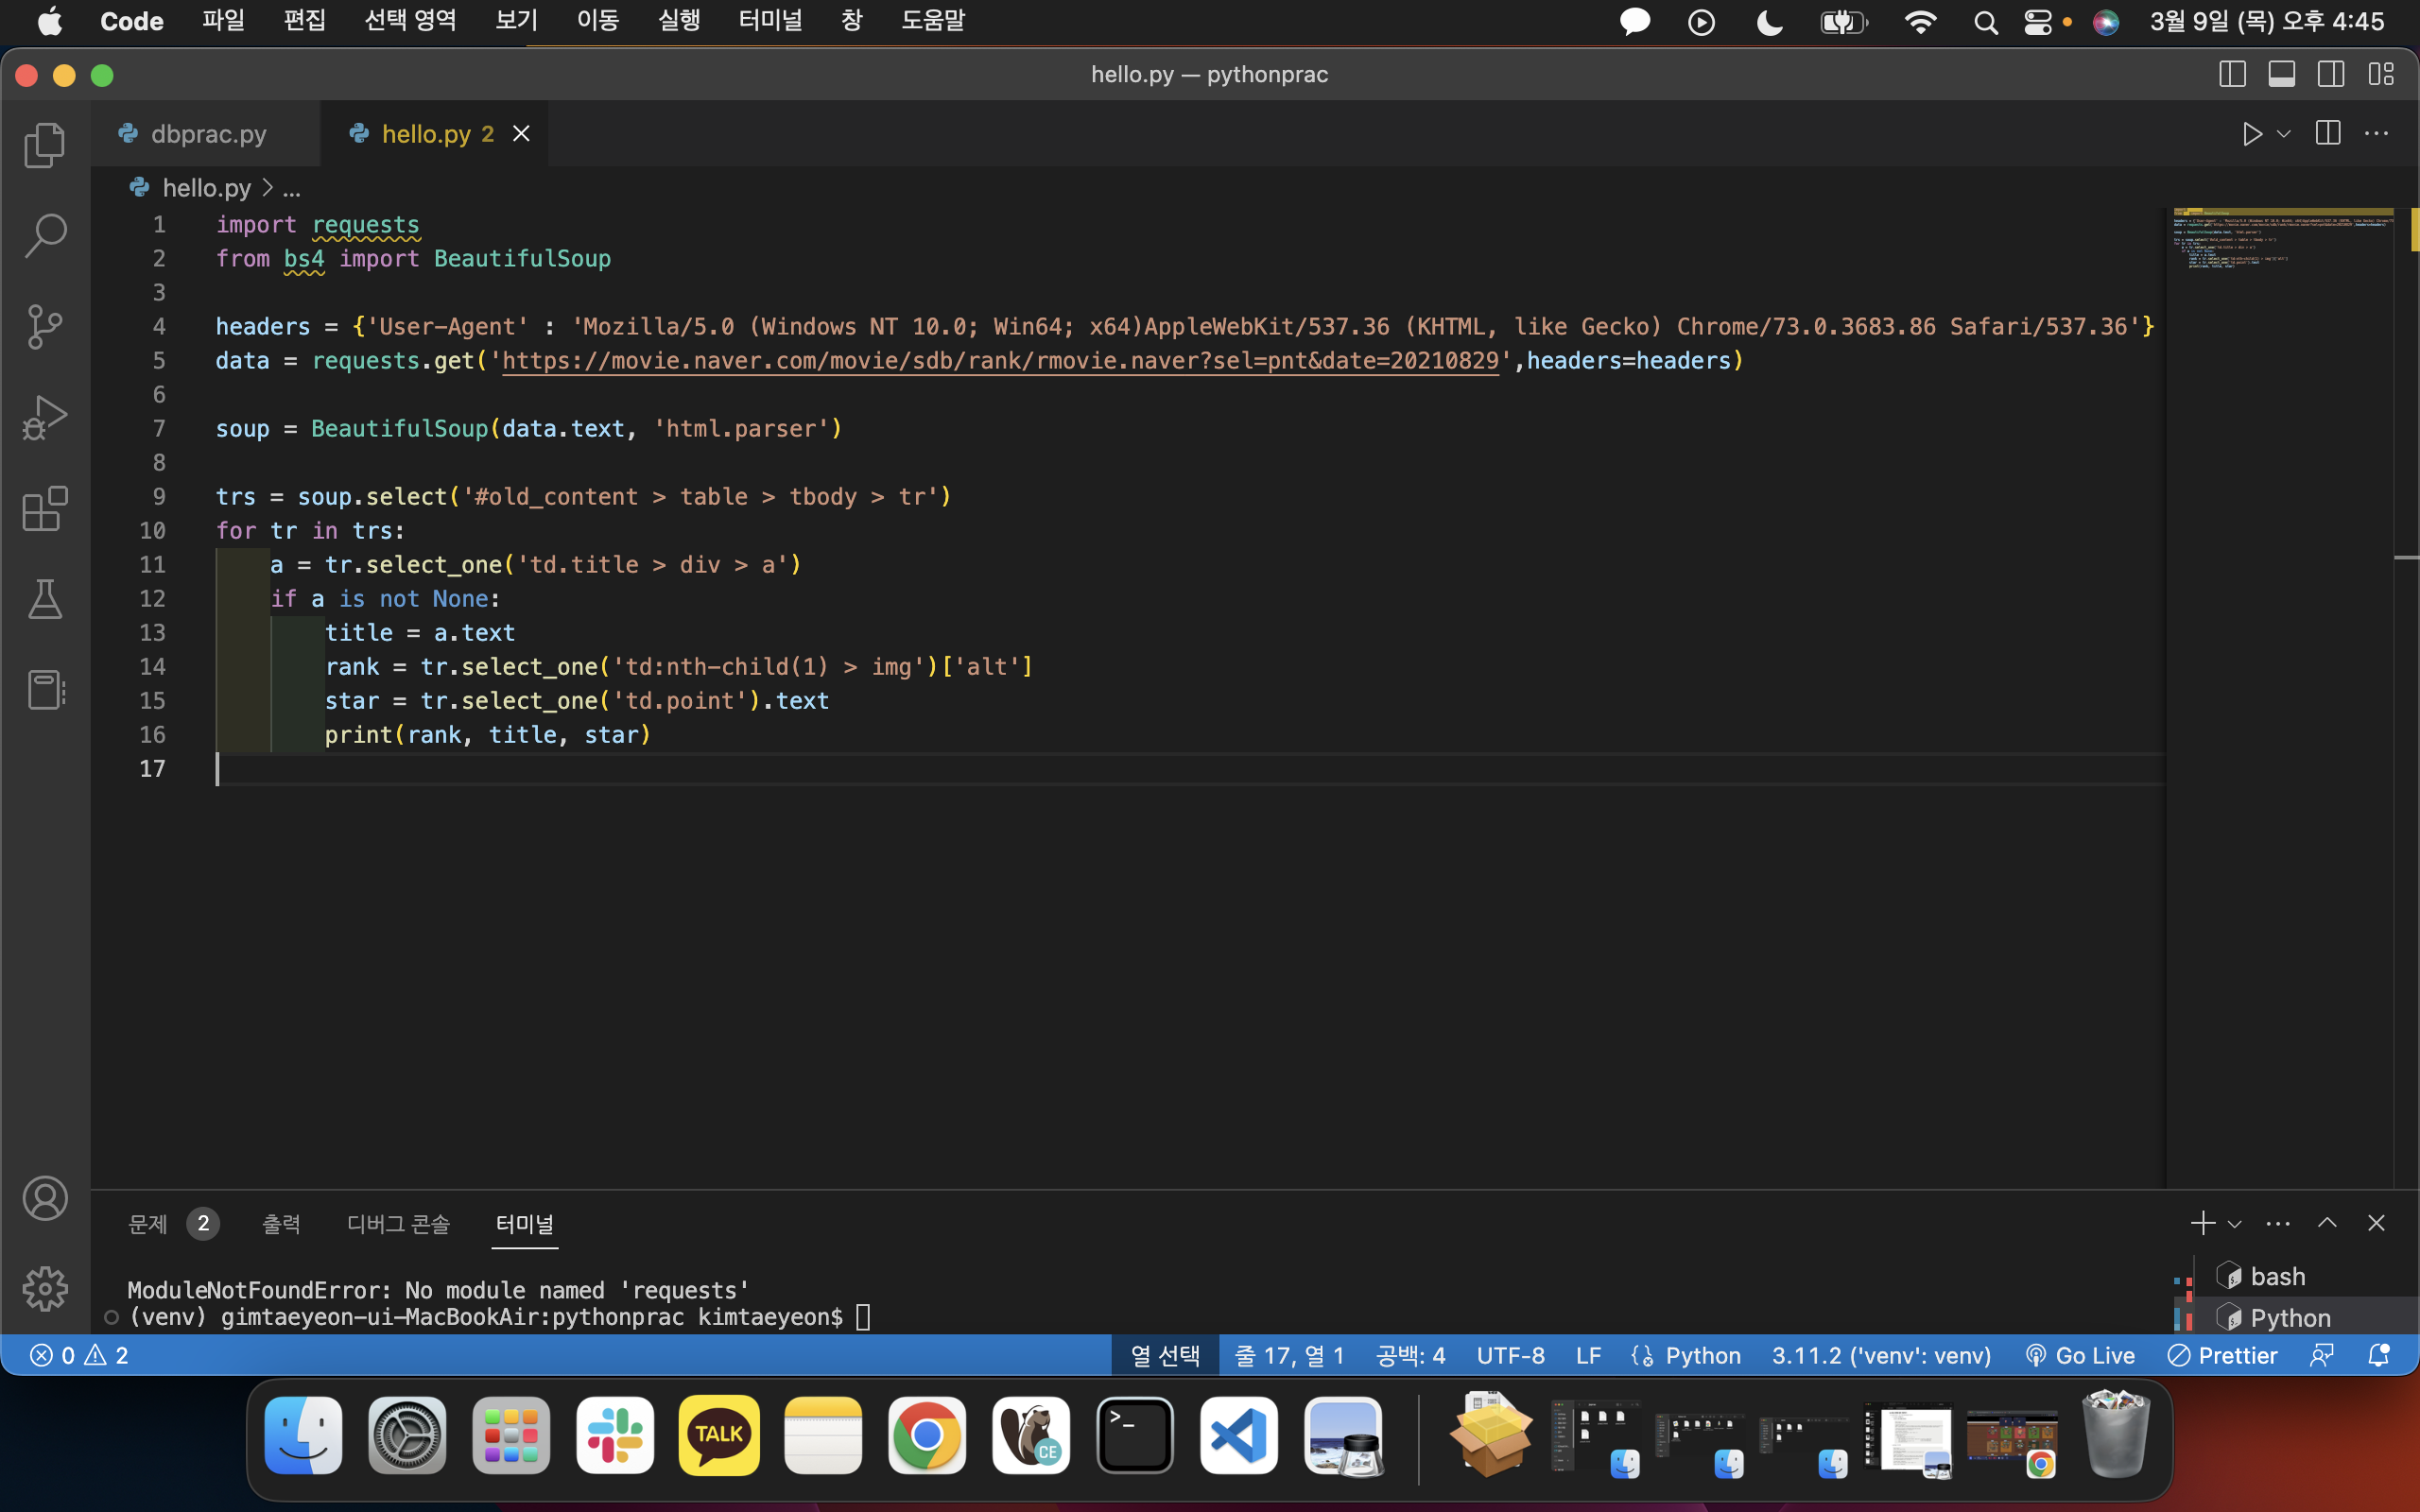Image resolution: width=2420 pixels, height=1512 pixels.
Task: Change end of line sequence LF
Action: pos(1588,1355)
